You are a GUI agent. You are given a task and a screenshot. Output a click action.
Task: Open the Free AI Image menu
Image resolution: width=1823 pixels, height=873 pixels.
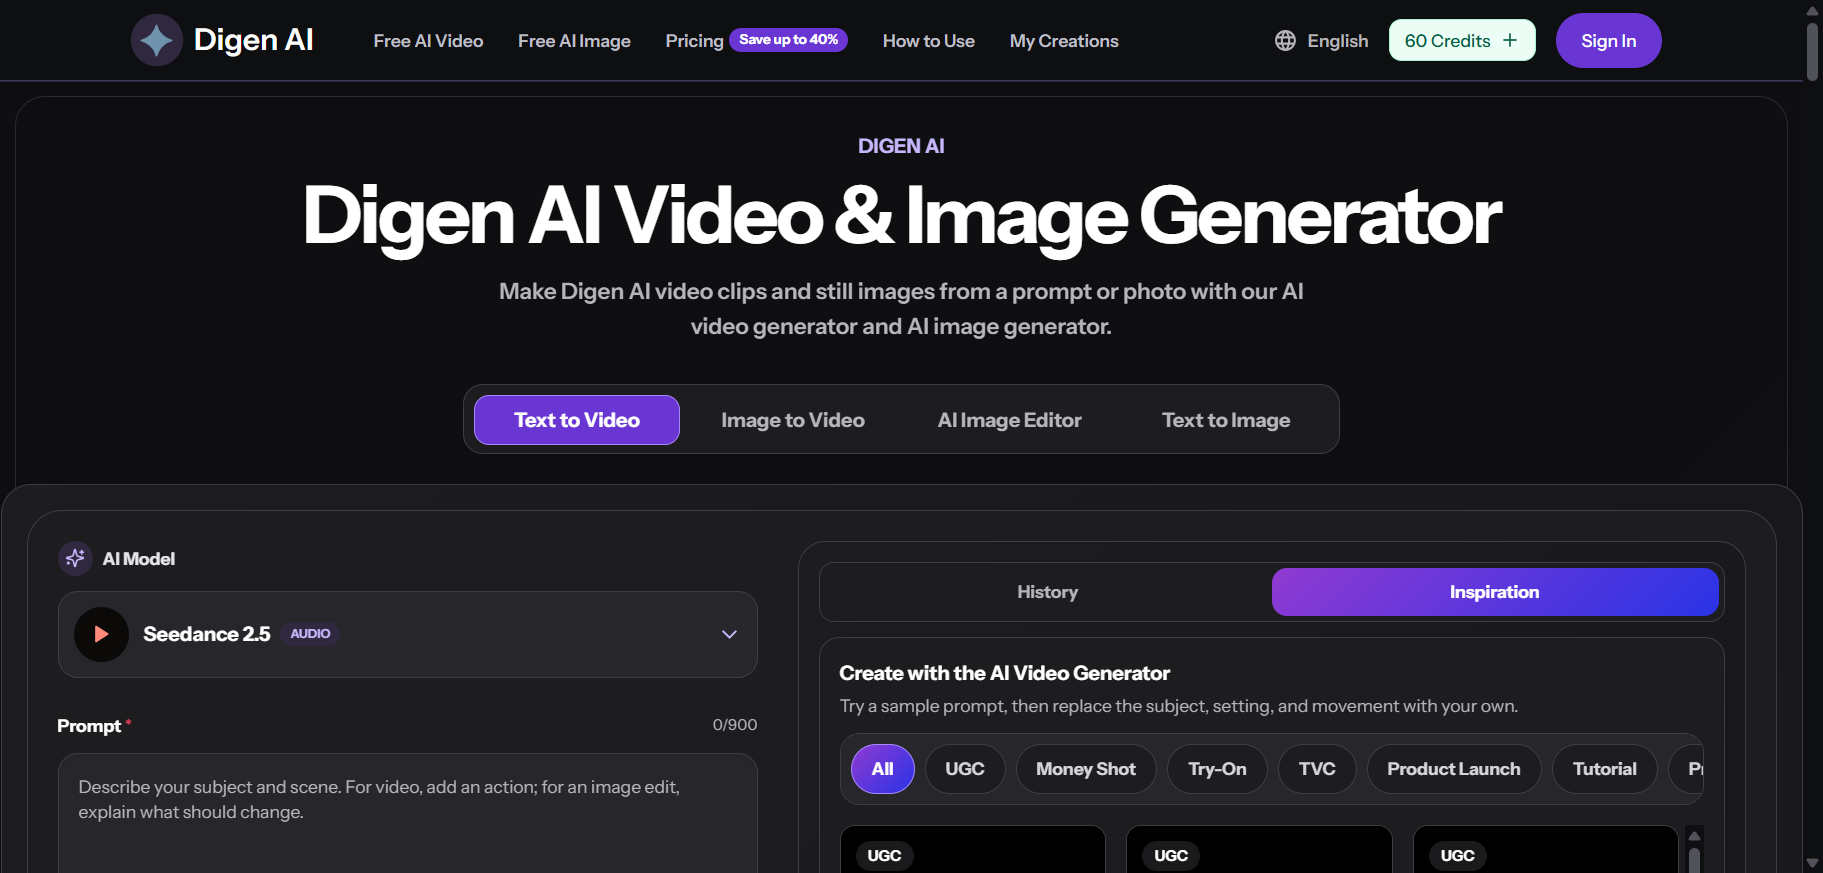[x=574, y=41]
